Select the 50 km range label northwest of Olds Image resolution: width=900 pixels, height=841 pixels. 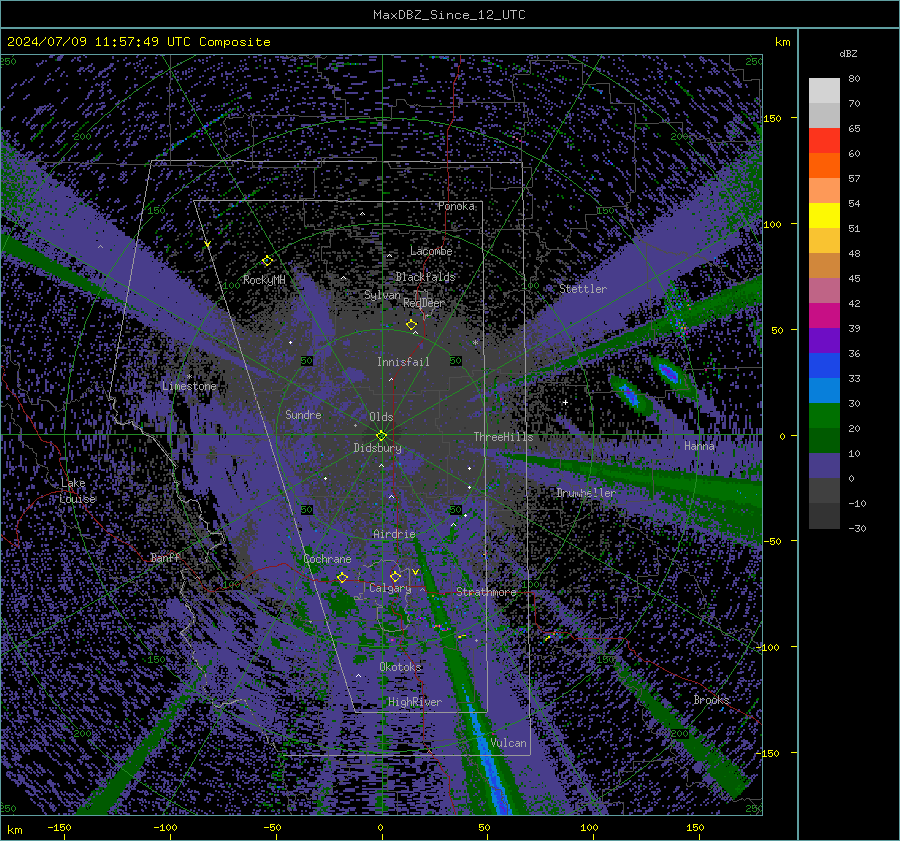[x=307, y=361]
